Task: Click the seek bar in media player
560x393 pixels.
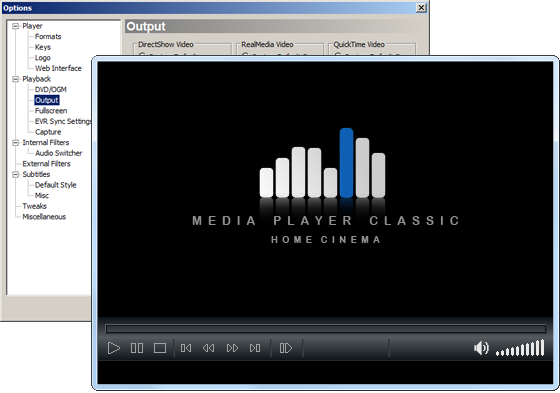Action: coord(325,329)
